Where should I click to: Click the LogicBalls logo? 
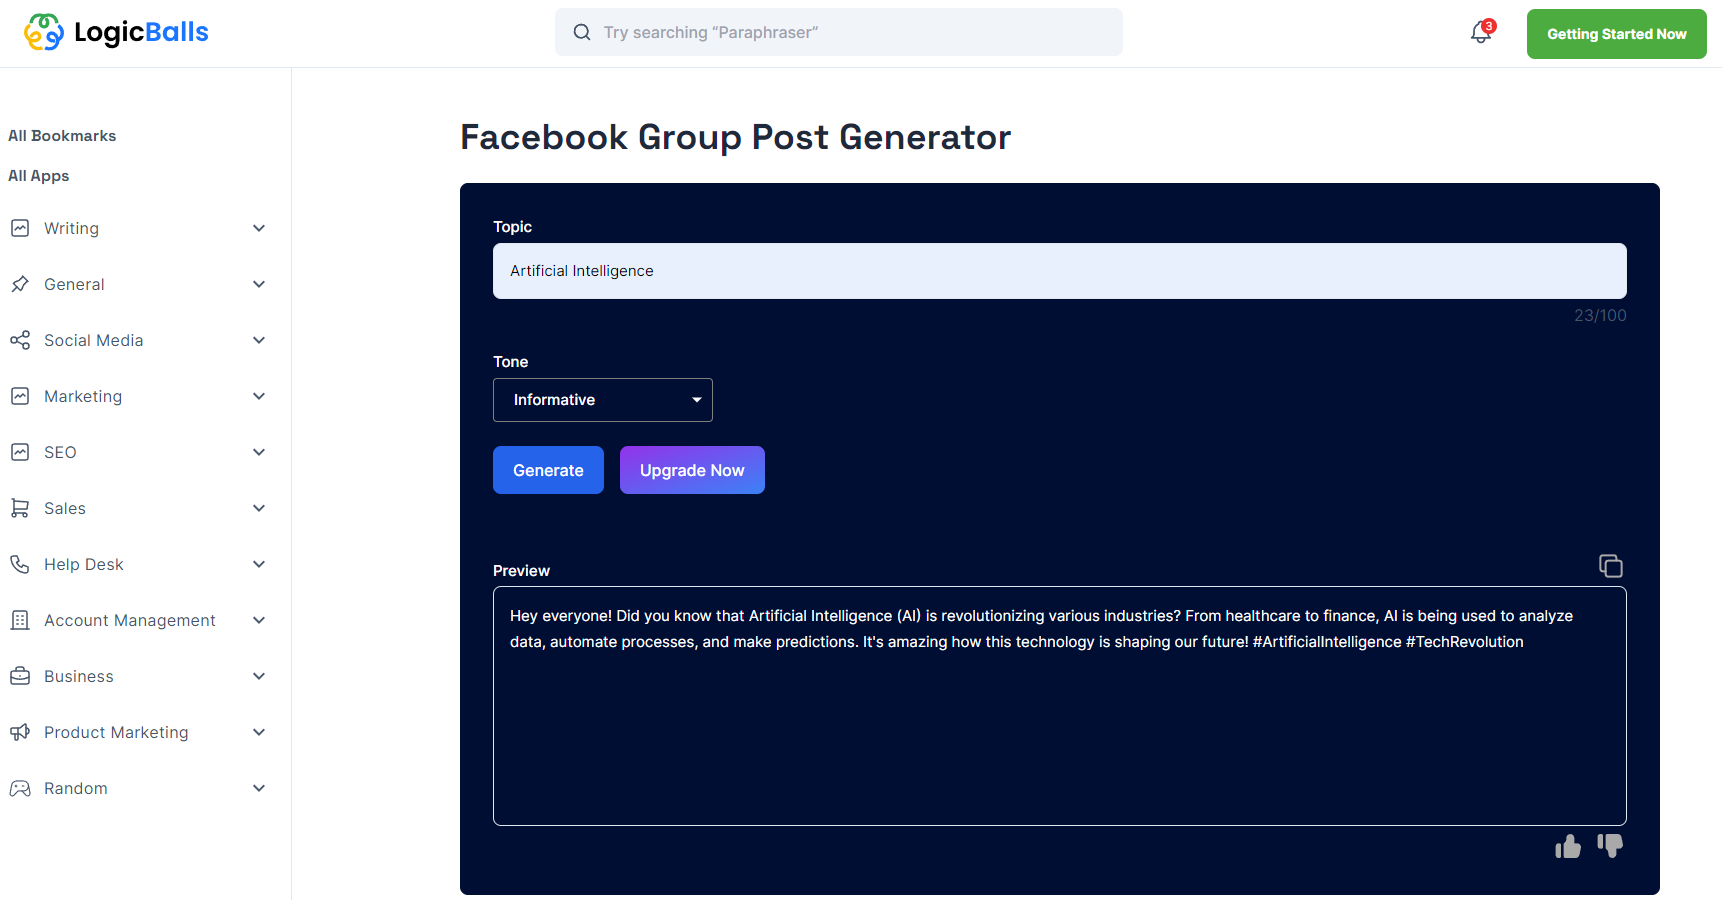pos(115,32)
